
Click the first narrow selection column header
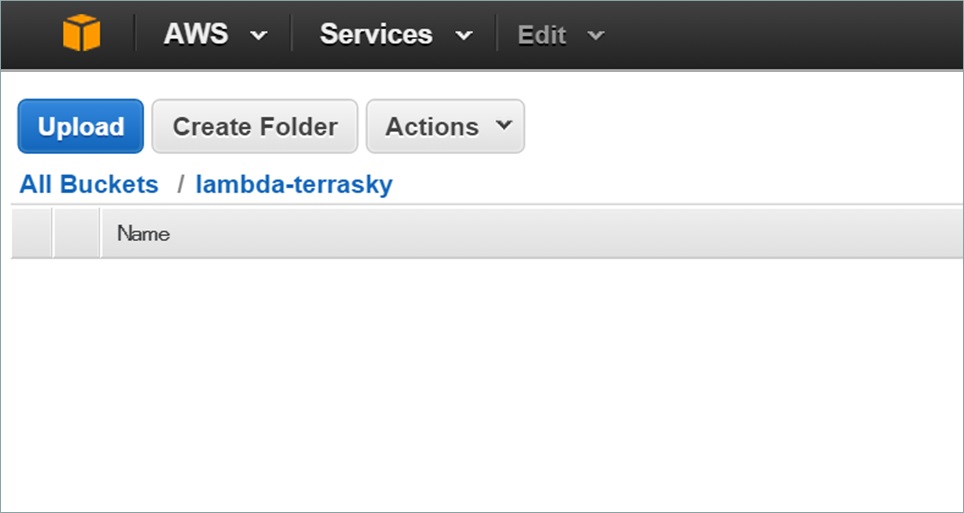(x=32, y=234)
